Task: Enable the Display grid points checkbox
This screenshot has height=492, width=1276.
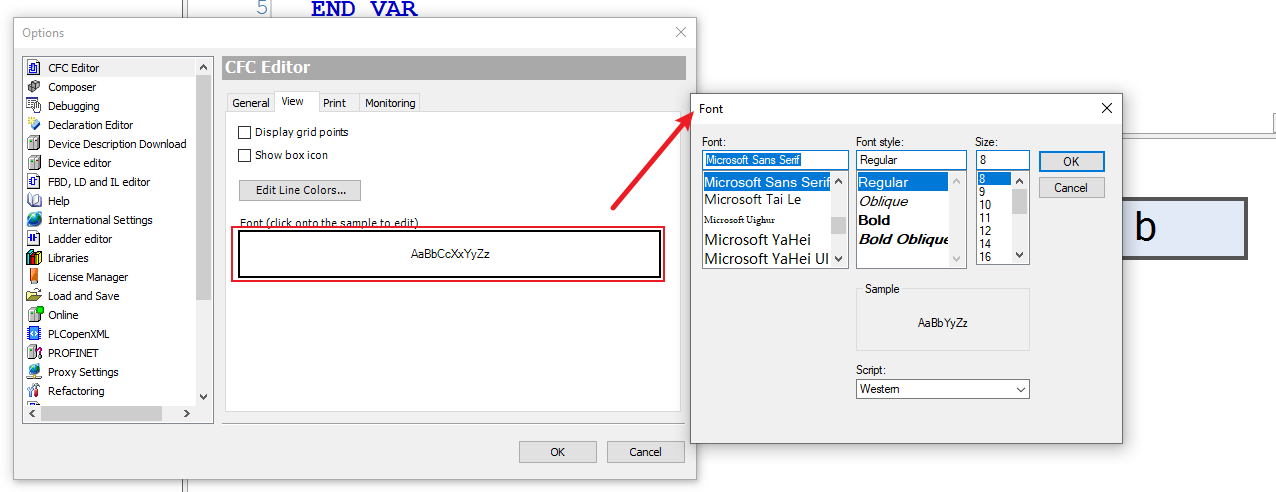Action: pos(245,132)
